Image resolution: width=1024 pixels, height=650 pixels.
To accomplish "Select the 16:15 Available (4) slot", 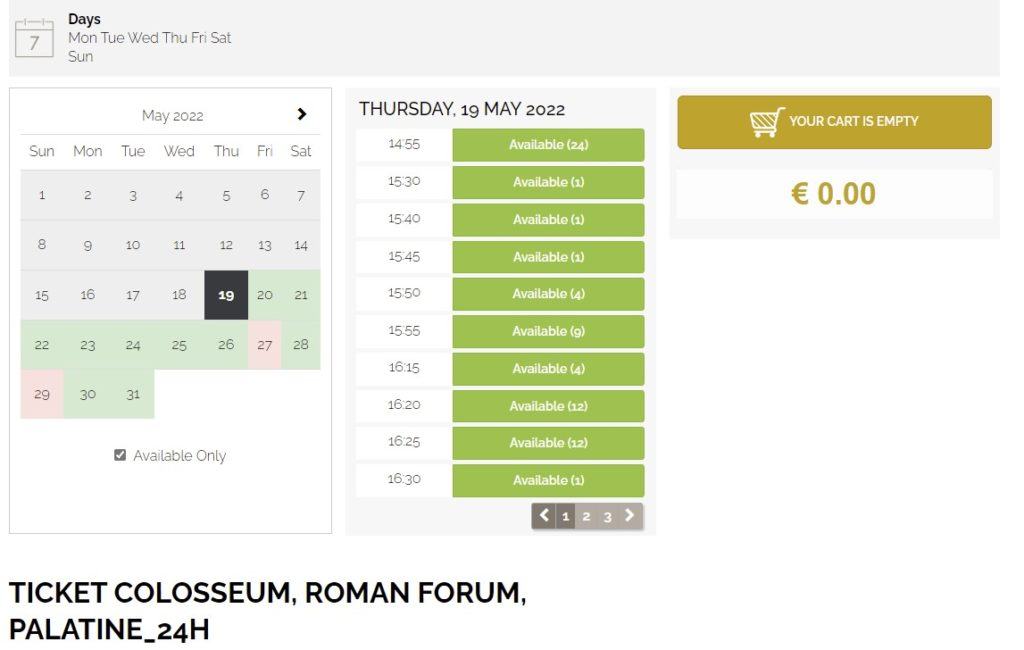I will 548,368.
